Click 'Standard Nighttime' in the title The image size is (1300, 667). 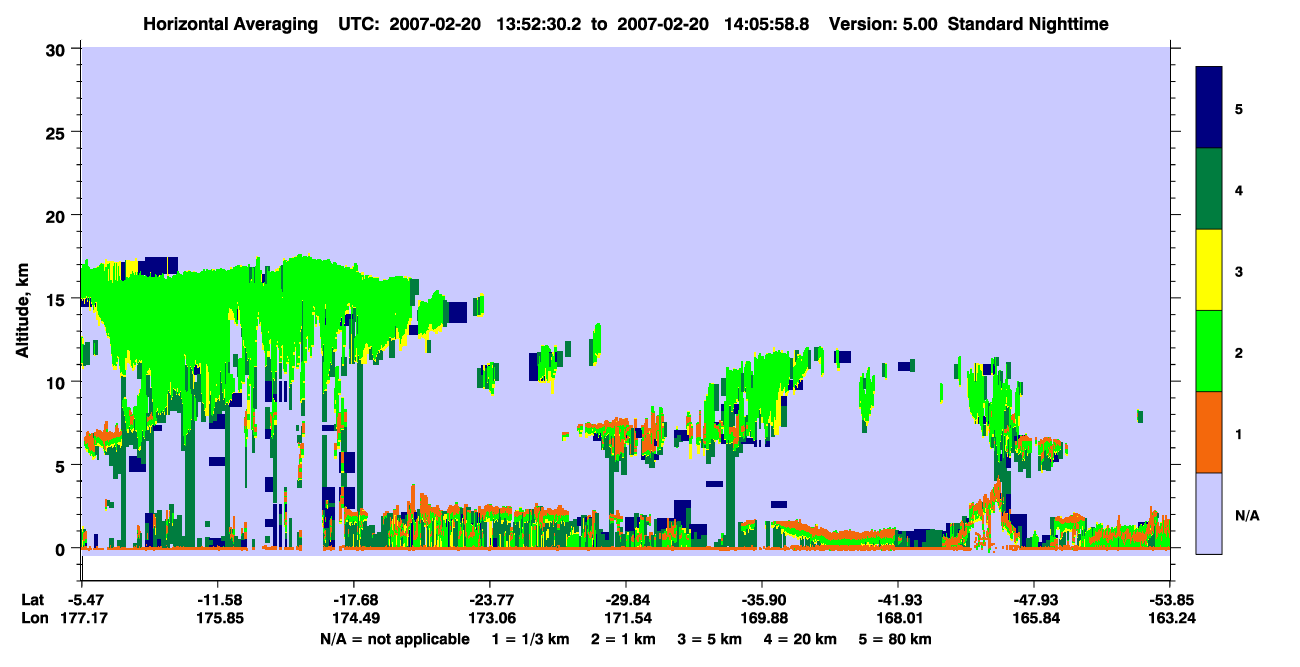point(1029,23)
